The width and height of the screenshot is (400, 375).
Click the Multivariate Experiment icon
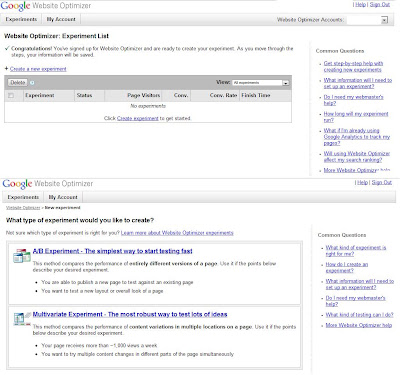tap(22, 318)
